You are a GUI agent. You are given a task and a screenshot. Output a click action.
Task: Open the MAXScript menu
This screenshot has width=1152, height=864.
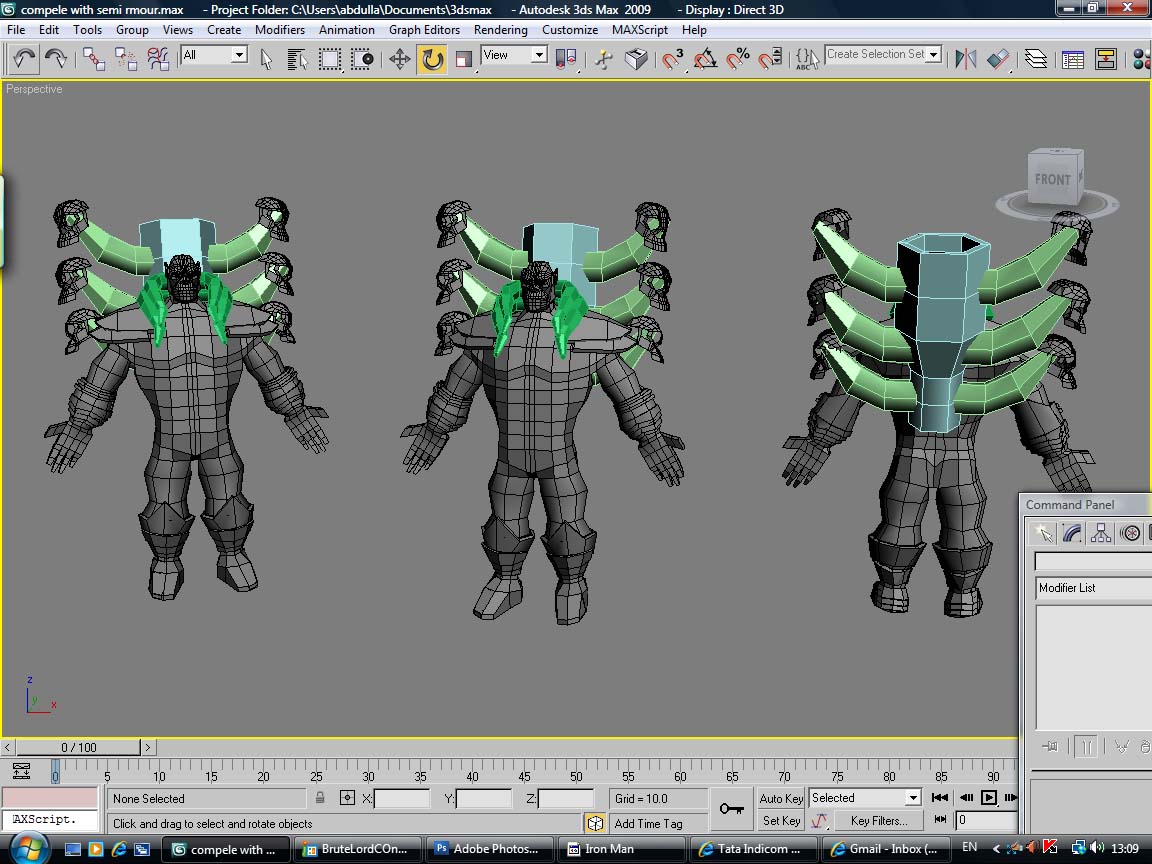(x=640, y=30)
